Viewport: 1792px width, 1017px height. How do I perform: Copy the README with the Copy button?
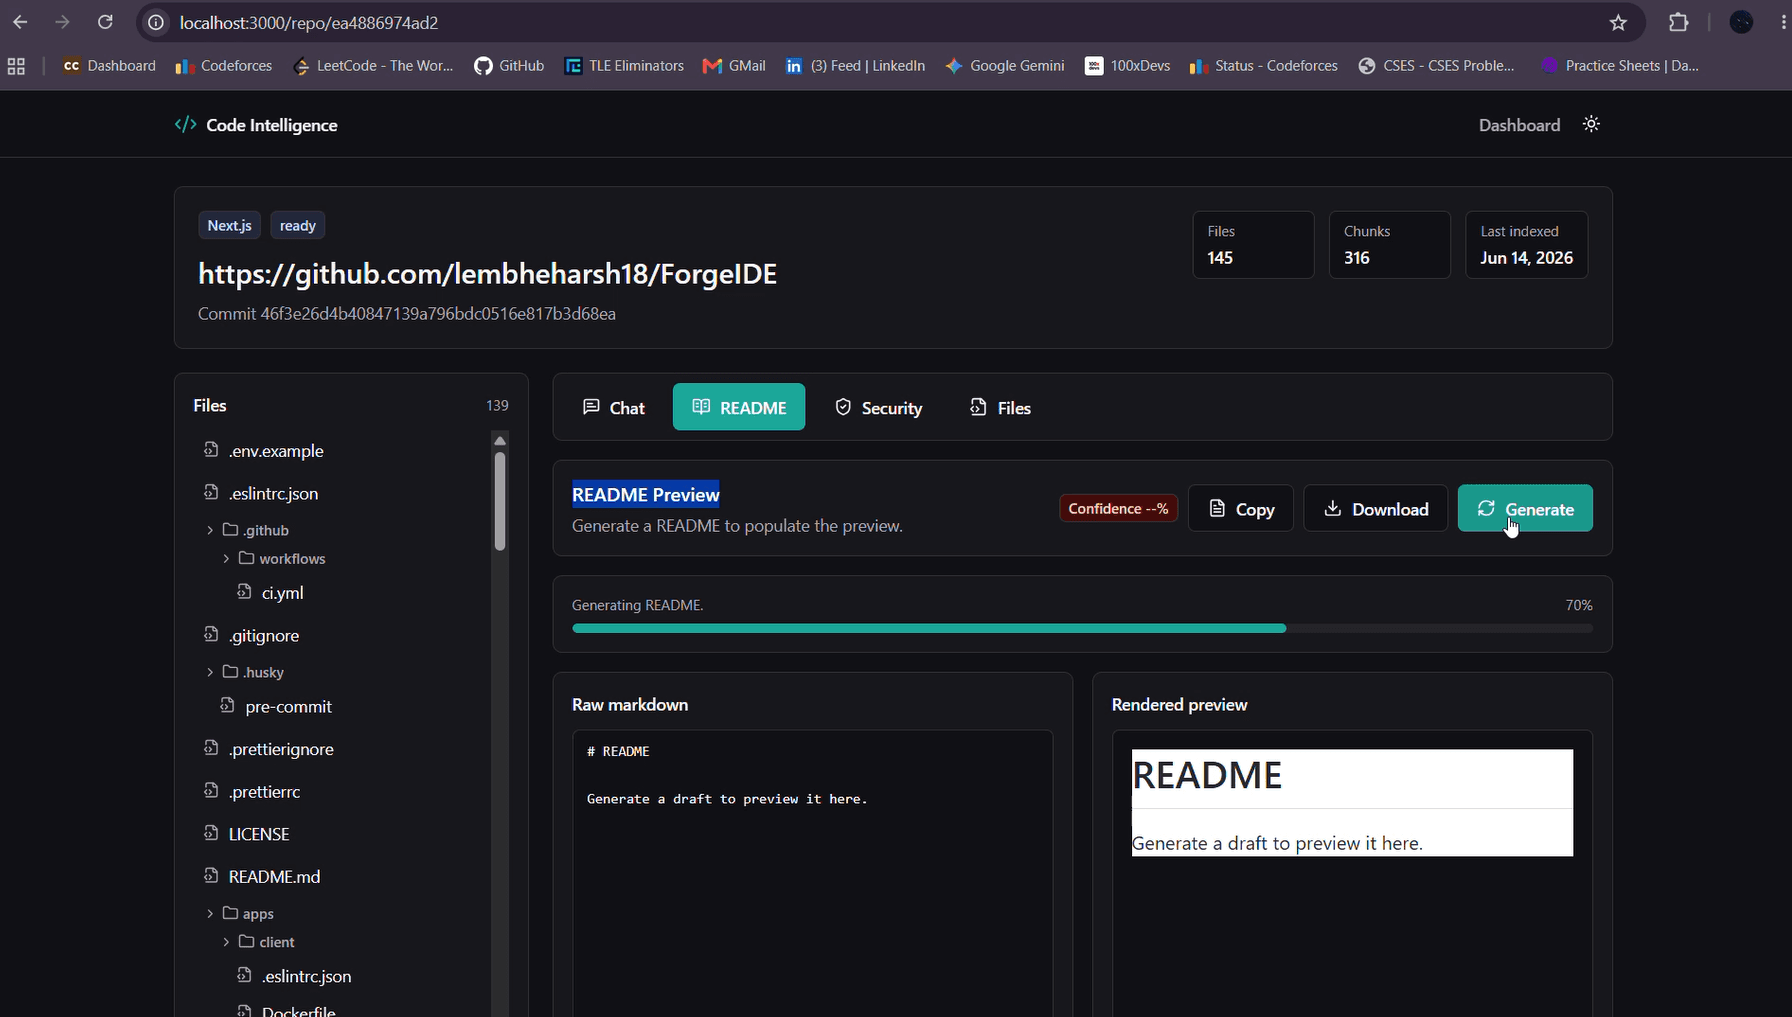coord(1241,508)
